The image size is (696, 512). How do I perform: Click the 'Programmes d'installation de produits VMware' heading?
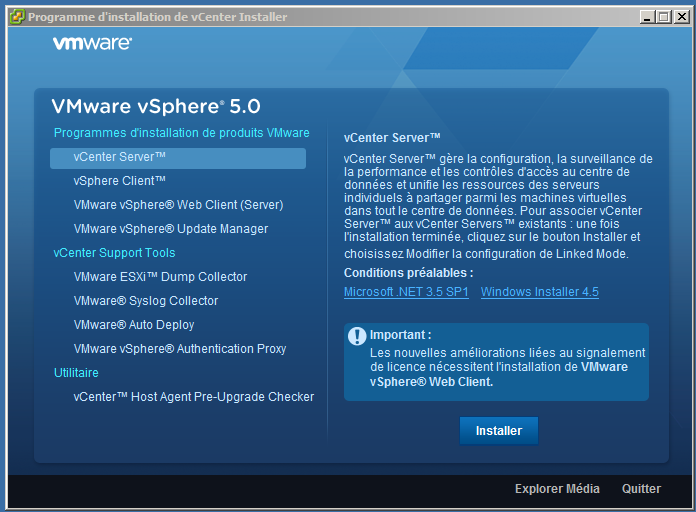pos(182,133)
